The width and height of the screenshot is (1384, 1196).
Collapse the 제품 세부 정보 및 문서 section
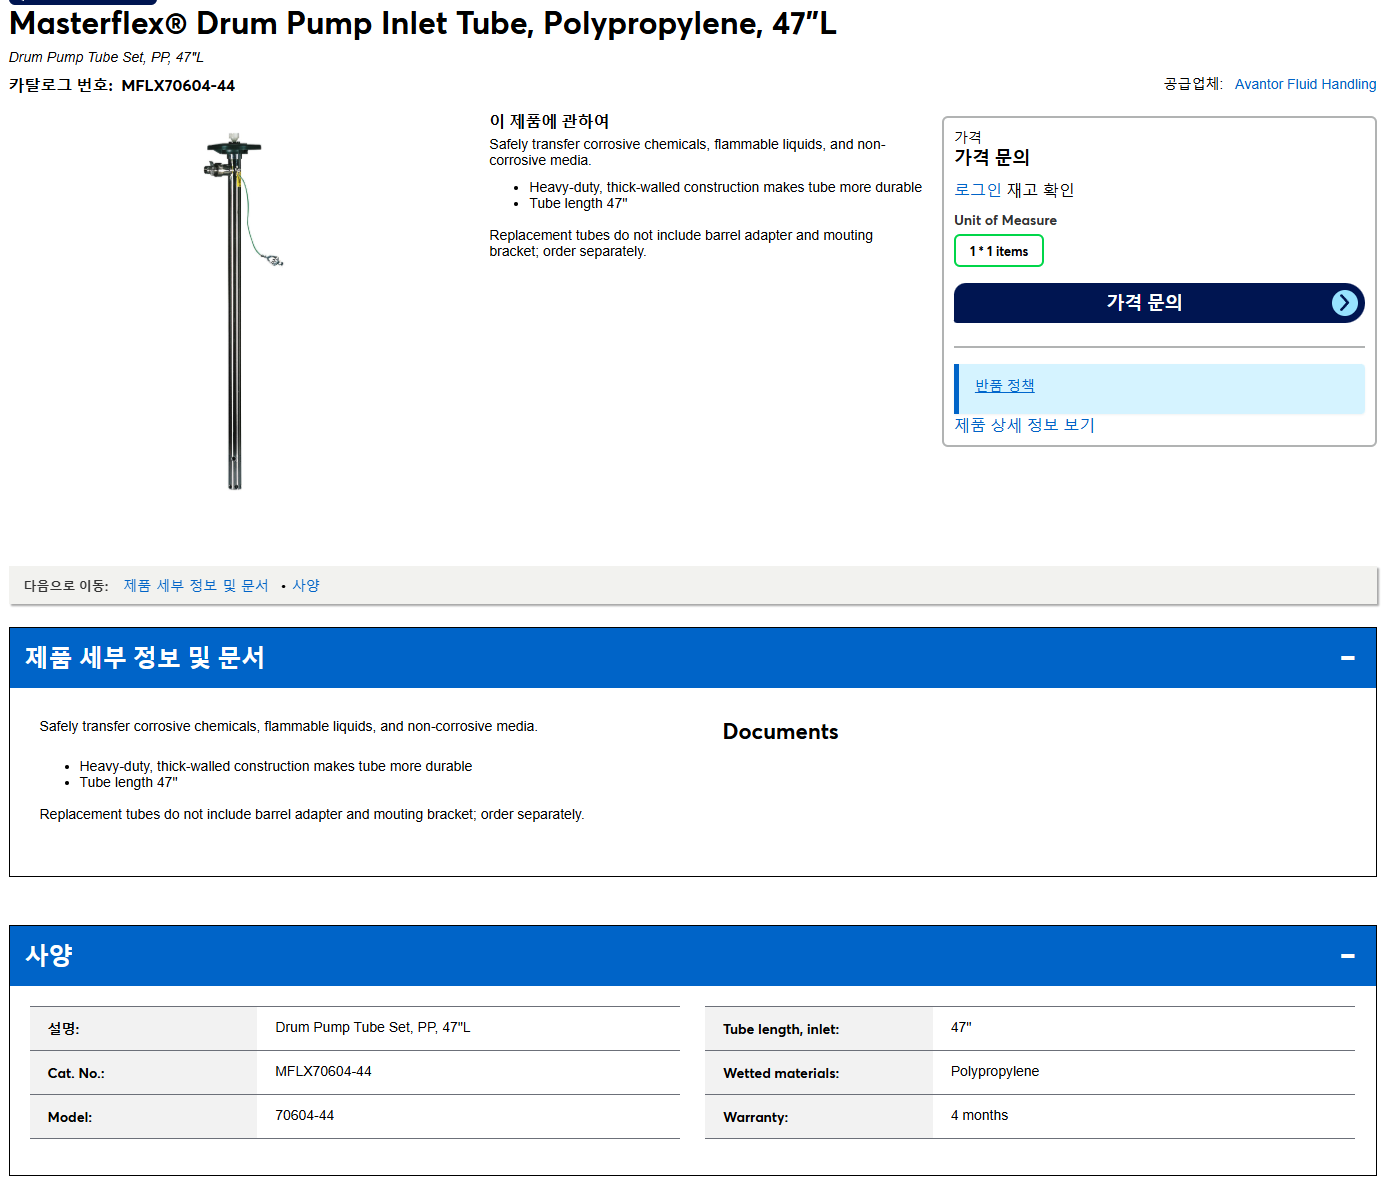point(1347,658)
